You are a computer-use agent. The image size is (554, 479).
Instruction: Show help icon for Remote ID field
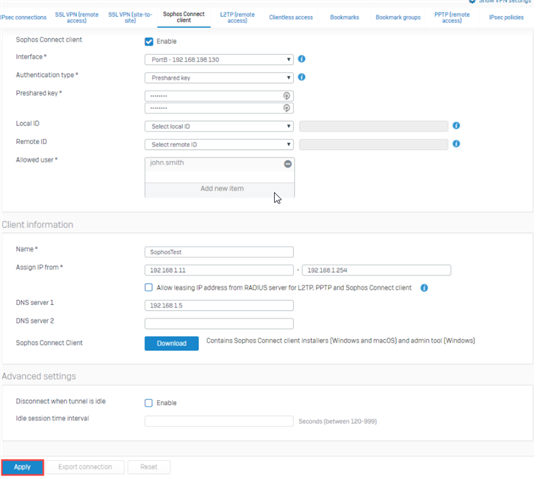click(456, 144)
